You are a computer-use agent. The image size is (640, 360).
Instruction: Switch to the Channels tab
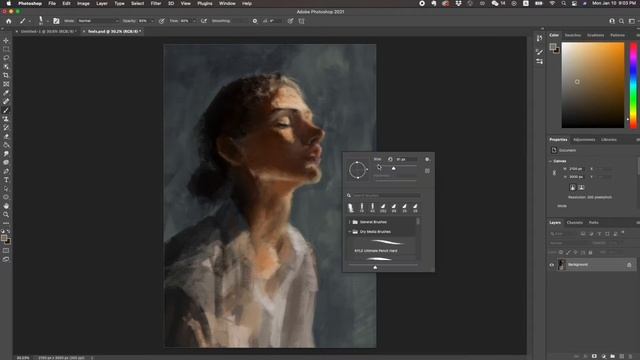tap(575, 223)
